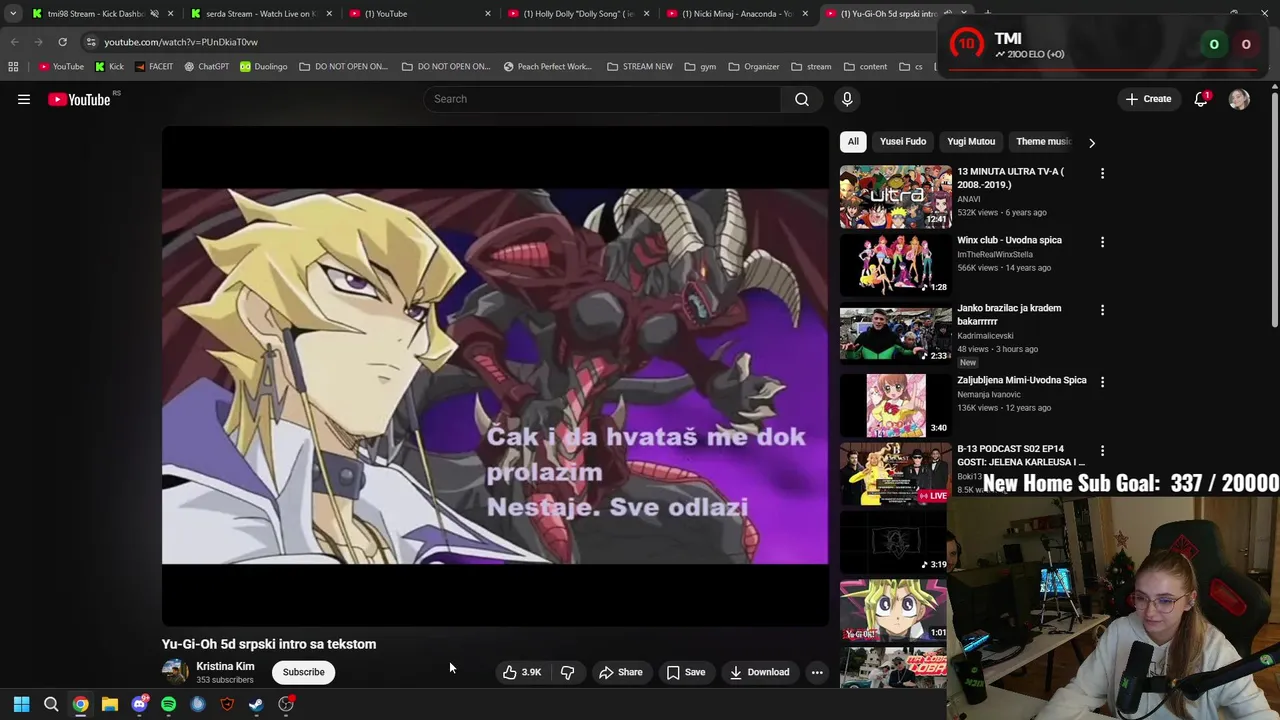
Task: Select the Yugi Mutou filter chip
Action: click(971, 142)
